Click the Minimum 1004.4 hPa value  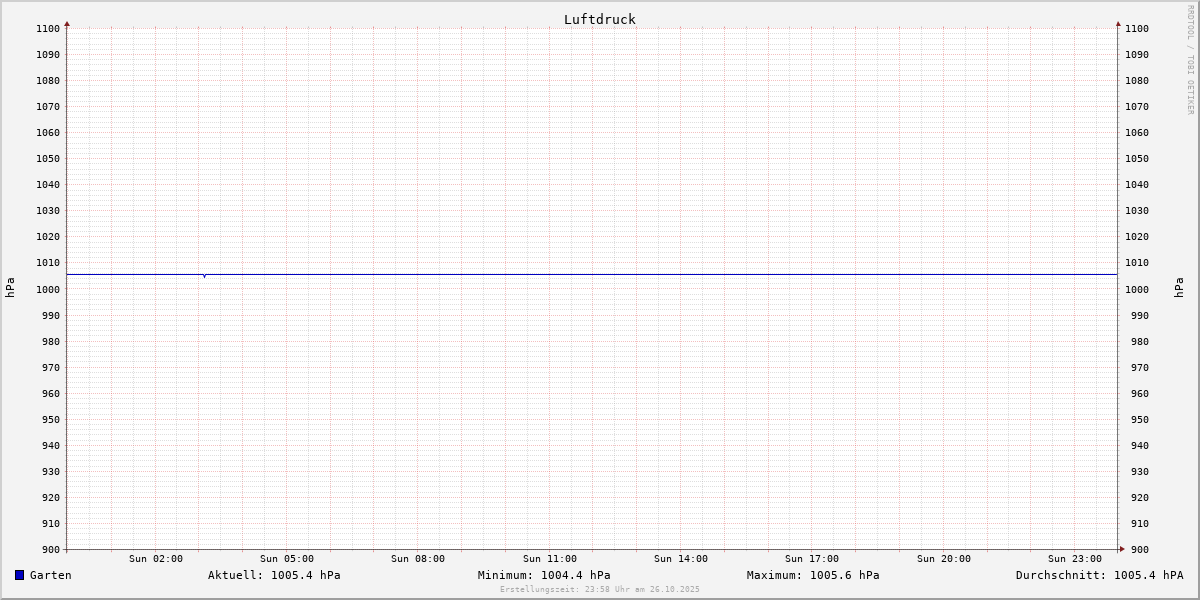point(544,575)
